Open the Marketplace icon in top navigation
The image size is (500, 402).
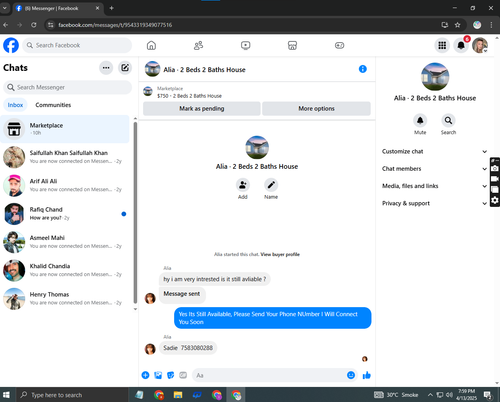(292, 45)
